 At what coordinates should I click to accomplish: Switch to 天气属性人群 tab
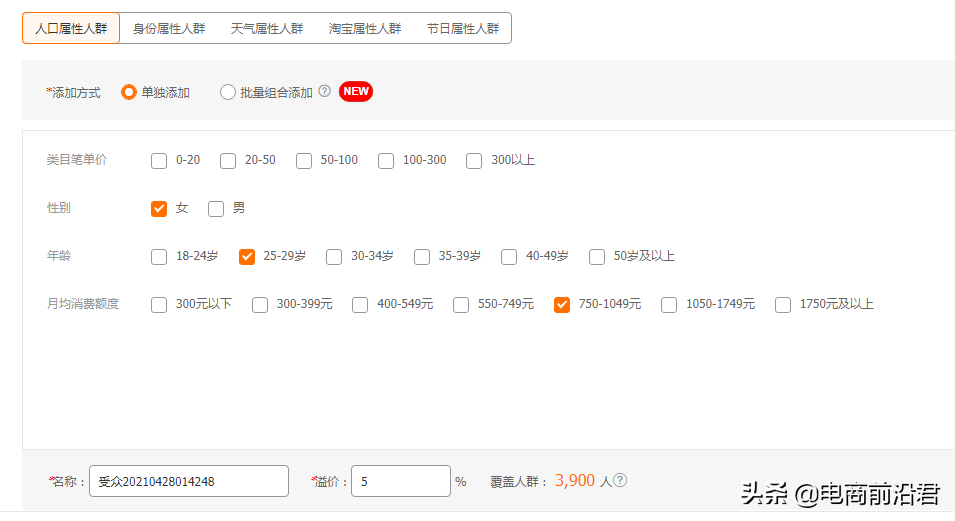tap(267, 28)
